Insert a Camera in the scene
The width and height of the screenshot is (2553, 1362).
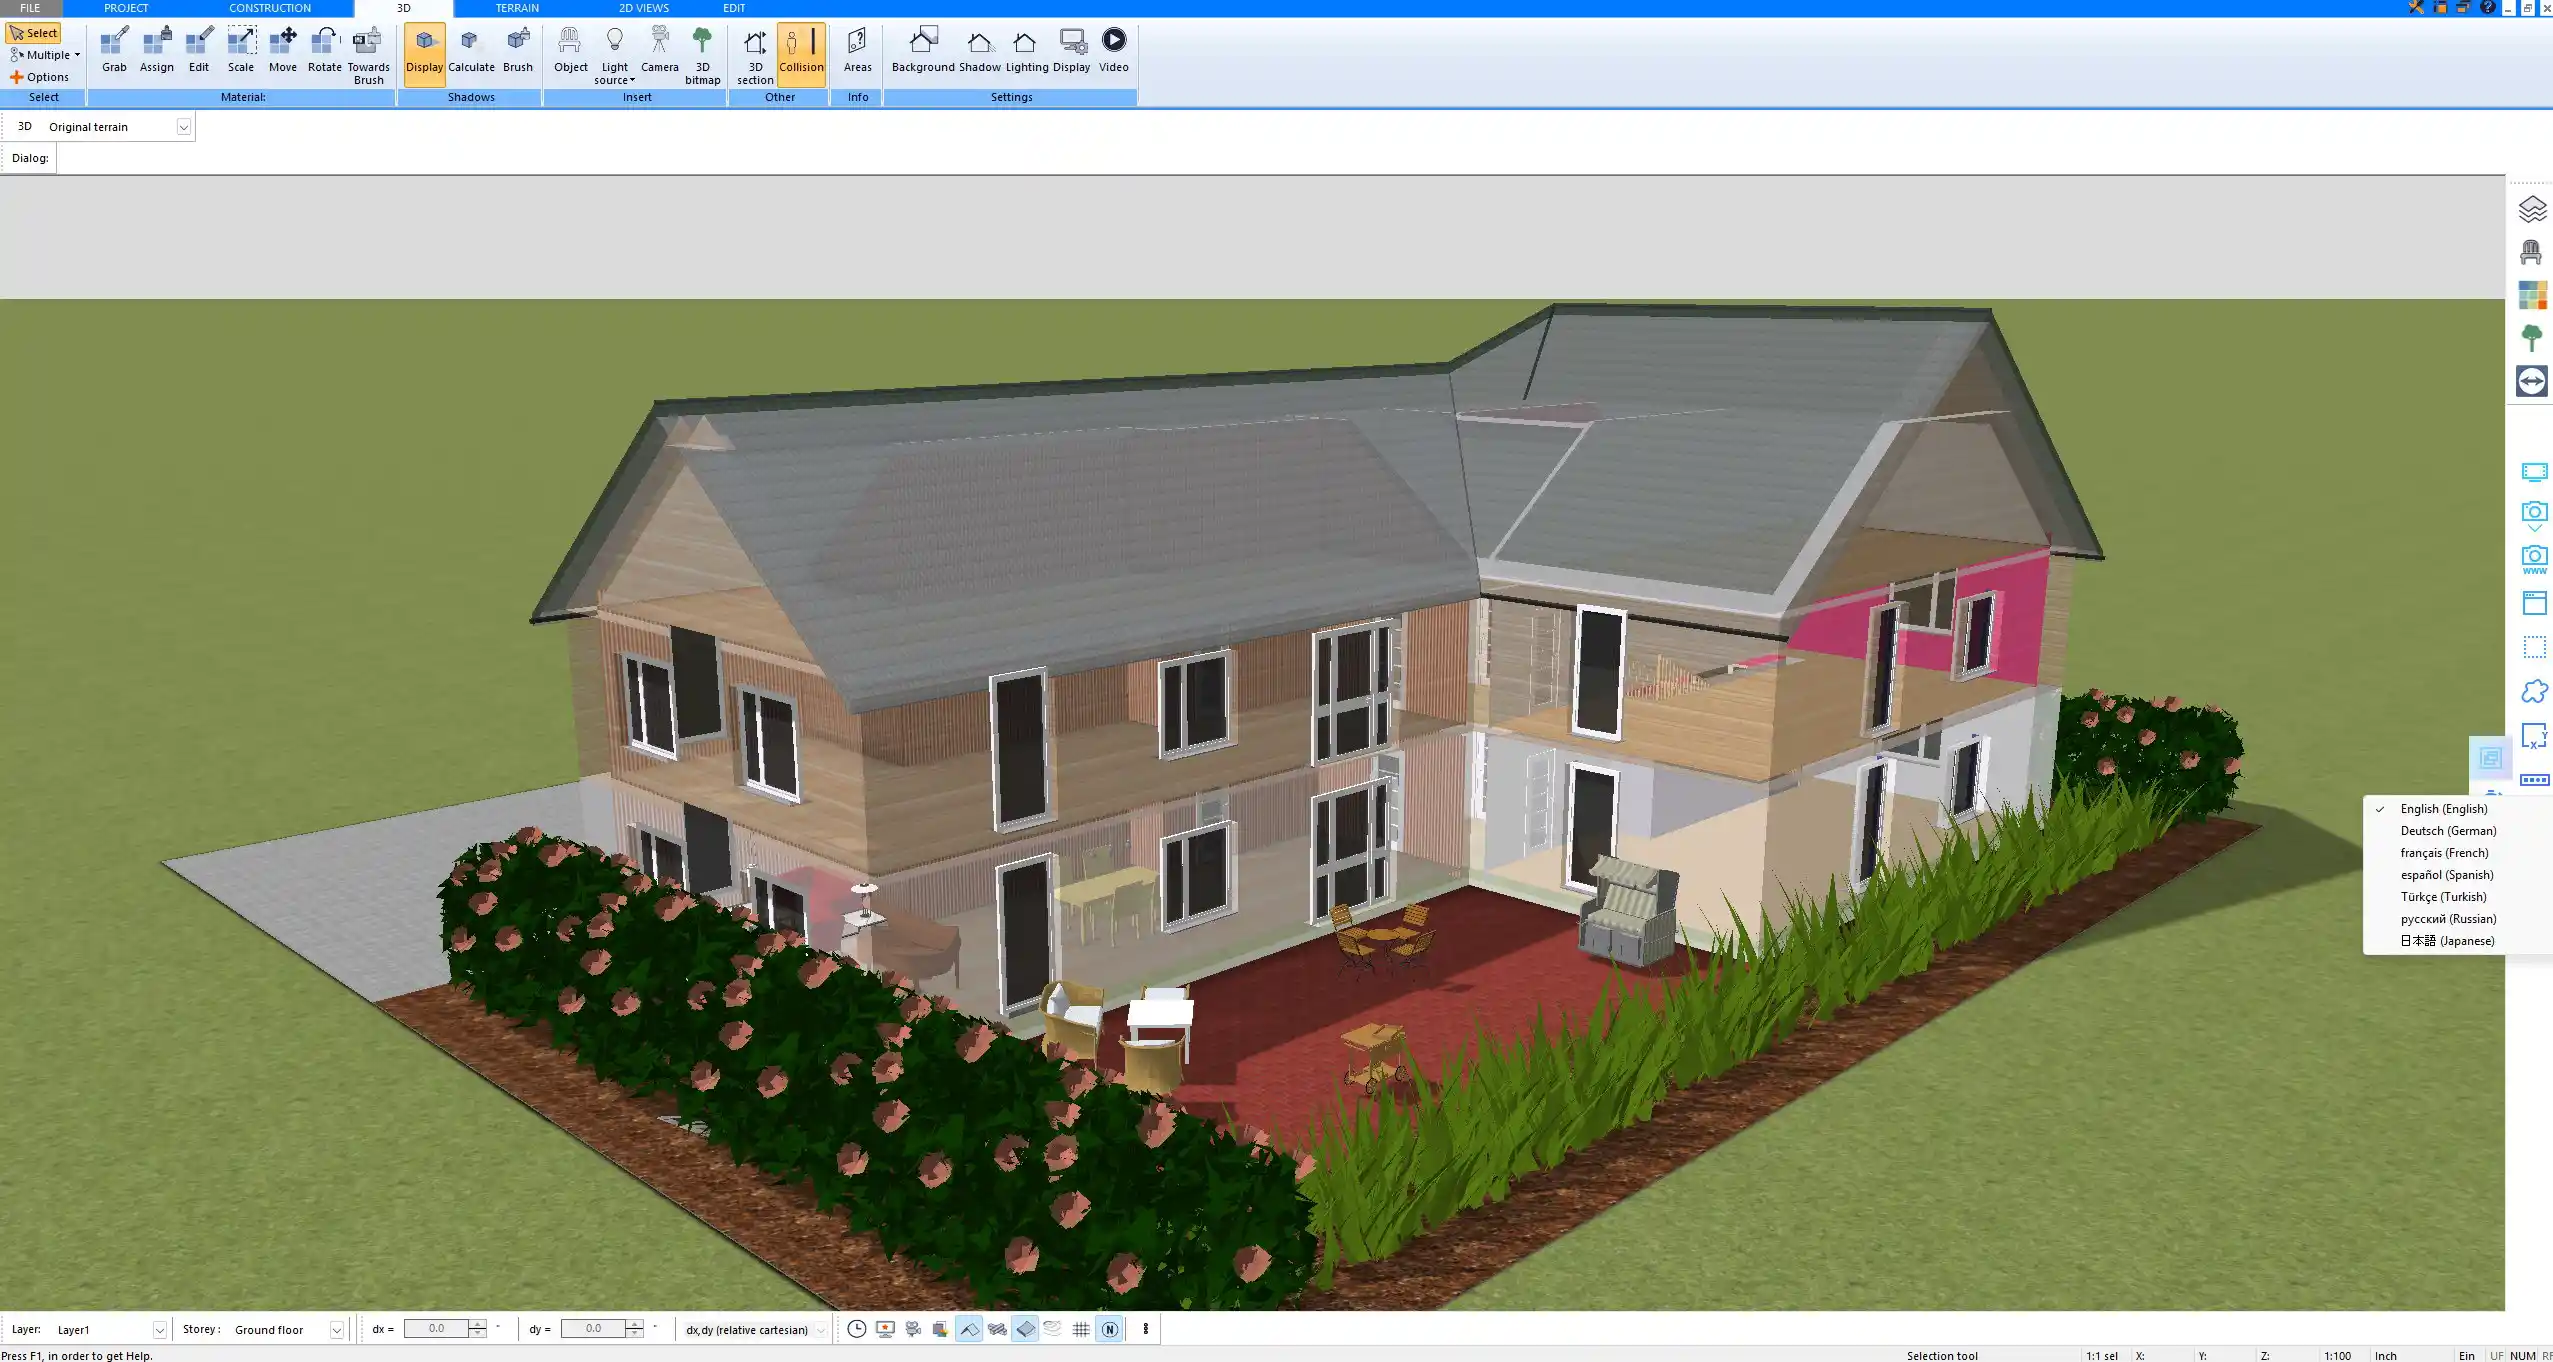tap(659, 50)
